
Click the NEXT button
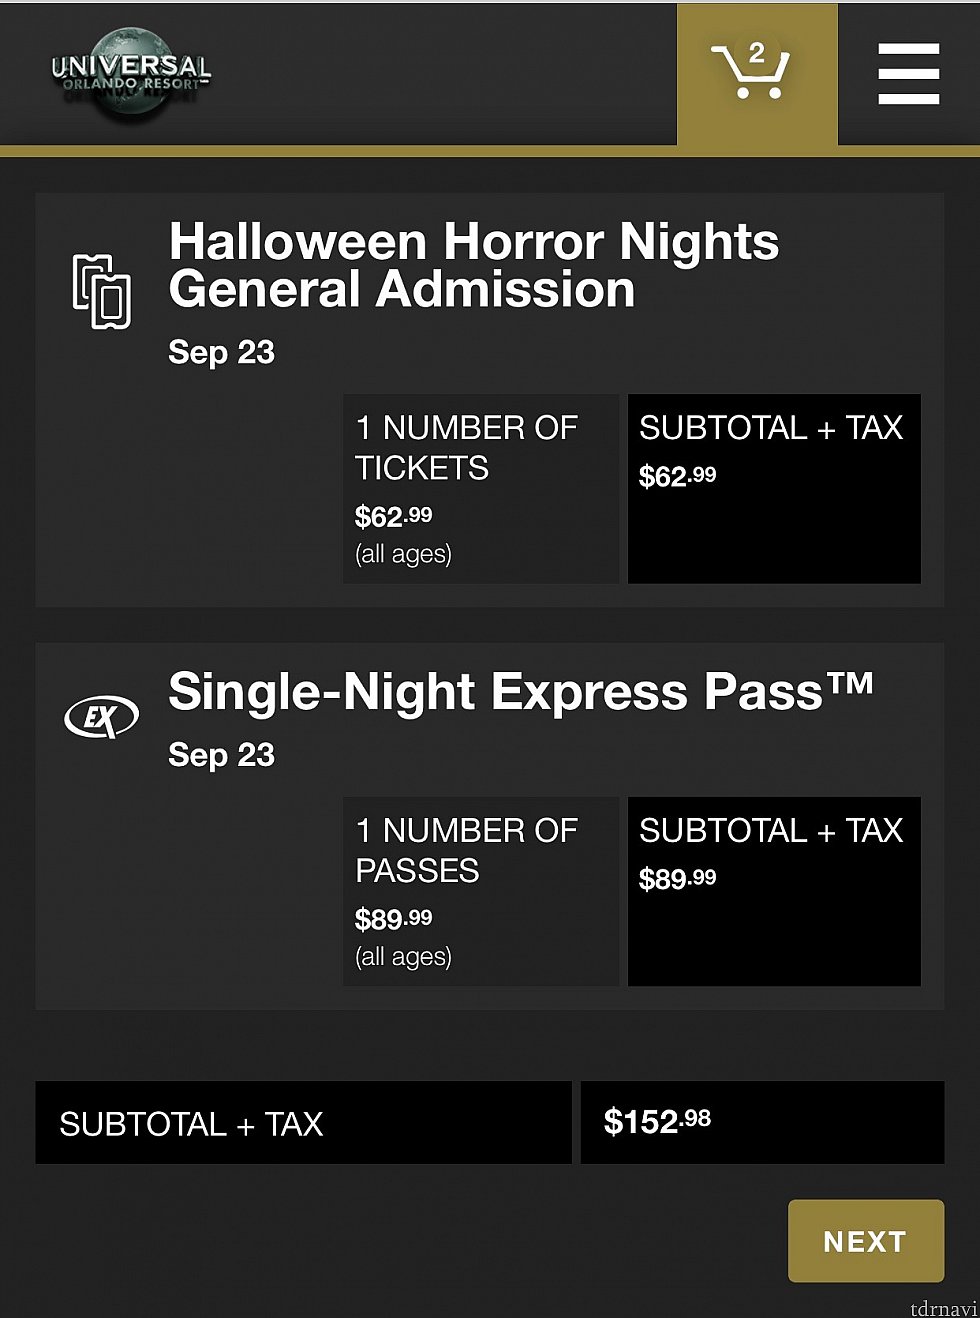[866, 1241]
